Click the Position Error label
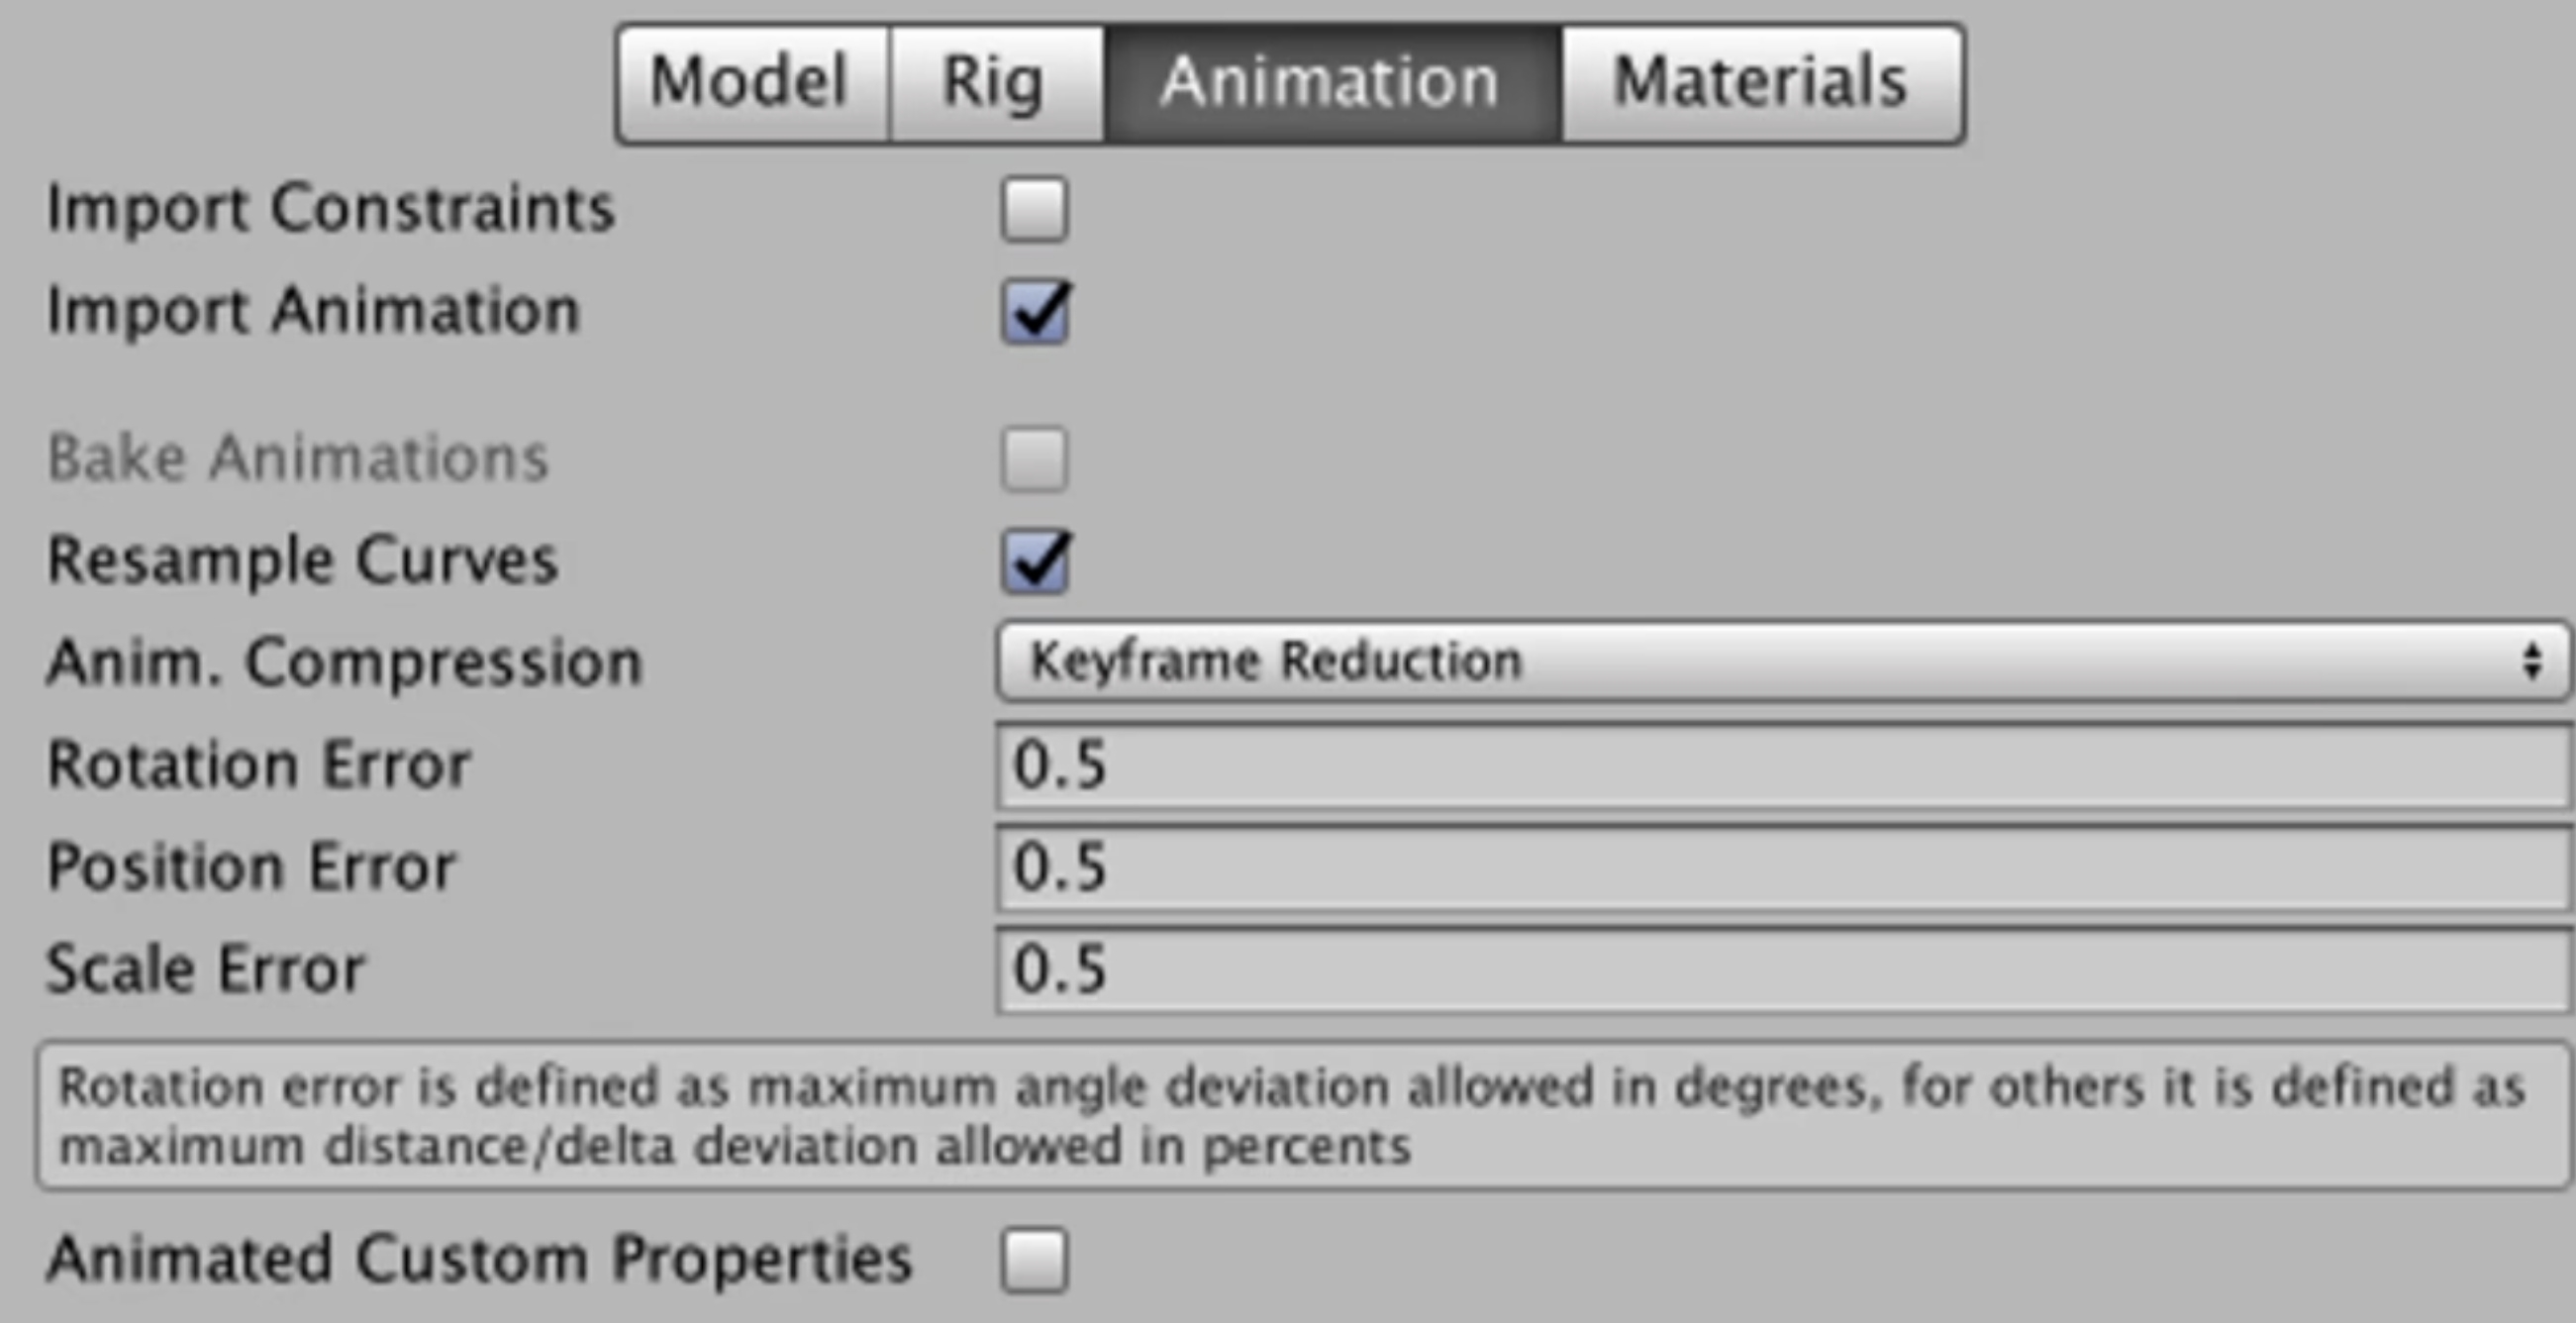2576x1323 pixels. click(252, 867)
